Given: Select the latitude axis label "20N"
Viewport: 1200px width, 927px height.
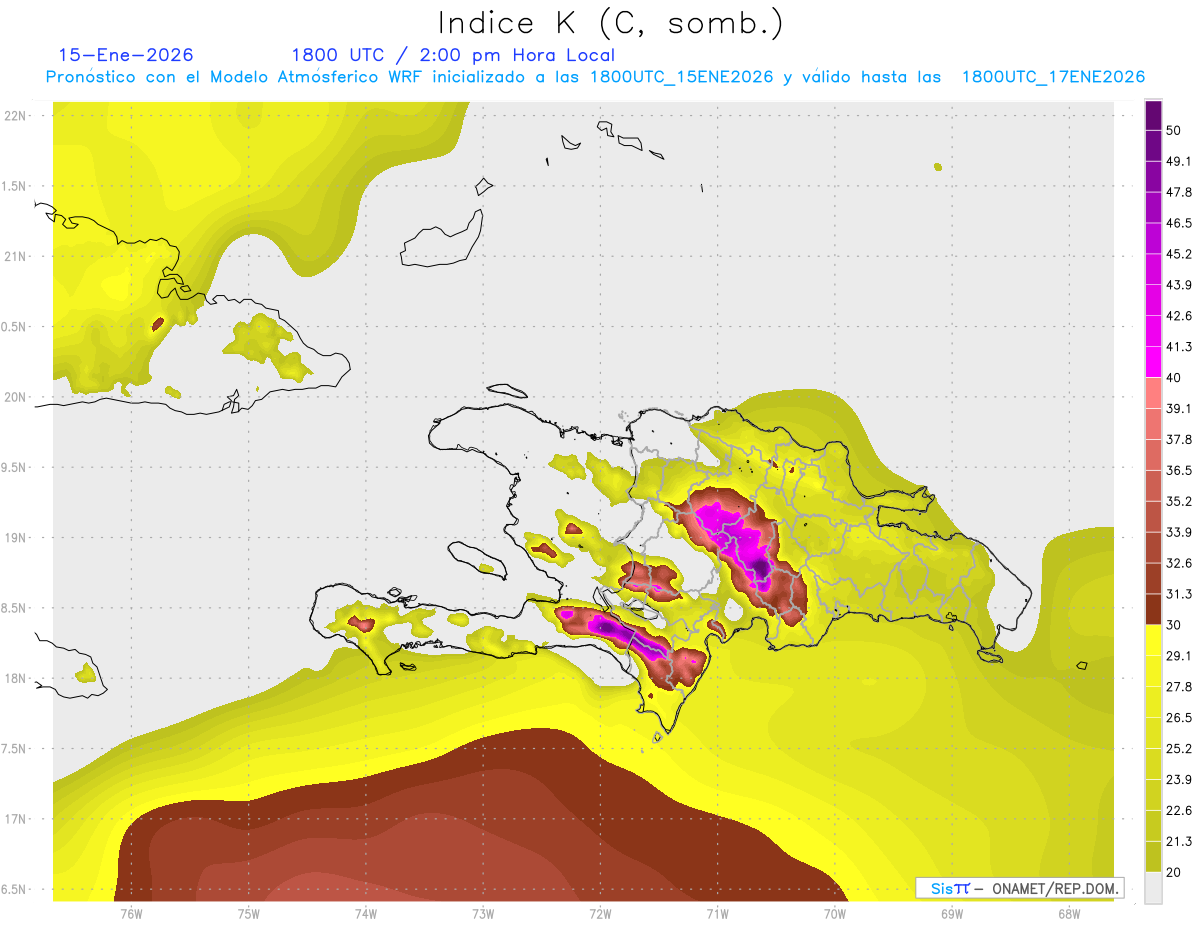Looking at the screenshot, I should (x=15, y=397).
